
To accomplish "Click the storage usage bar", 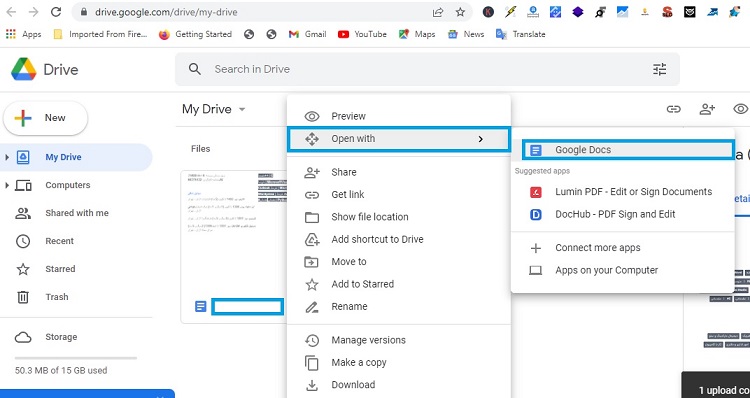I will tap(76, 358).
